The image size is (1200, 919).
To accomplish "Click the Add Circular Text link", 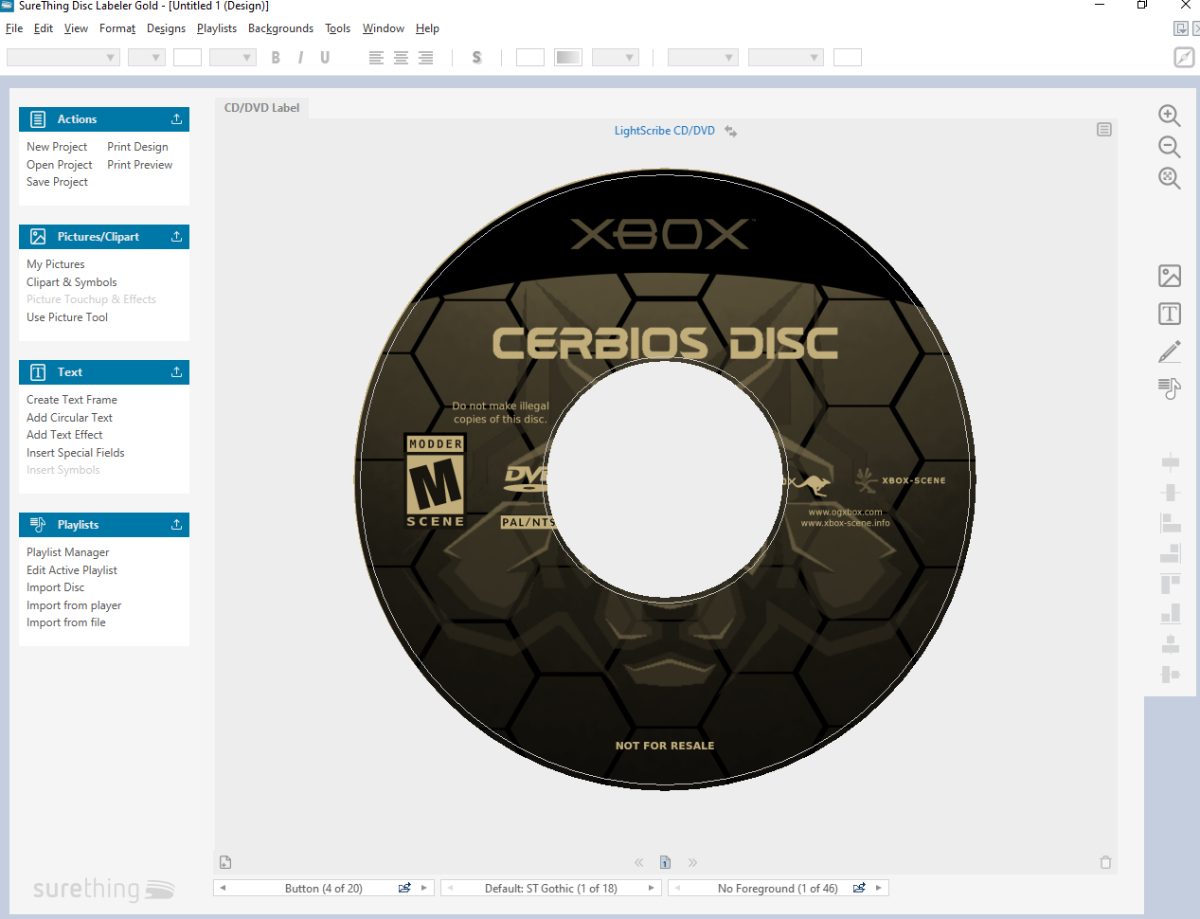I will (x=70, y=418).
